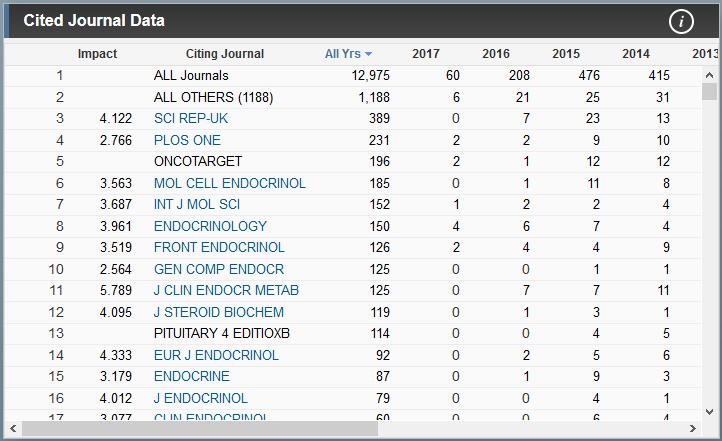722x441 pixels.
Task: Click the vertical scrollbar down arrow
Action: (x=710, y=411)
